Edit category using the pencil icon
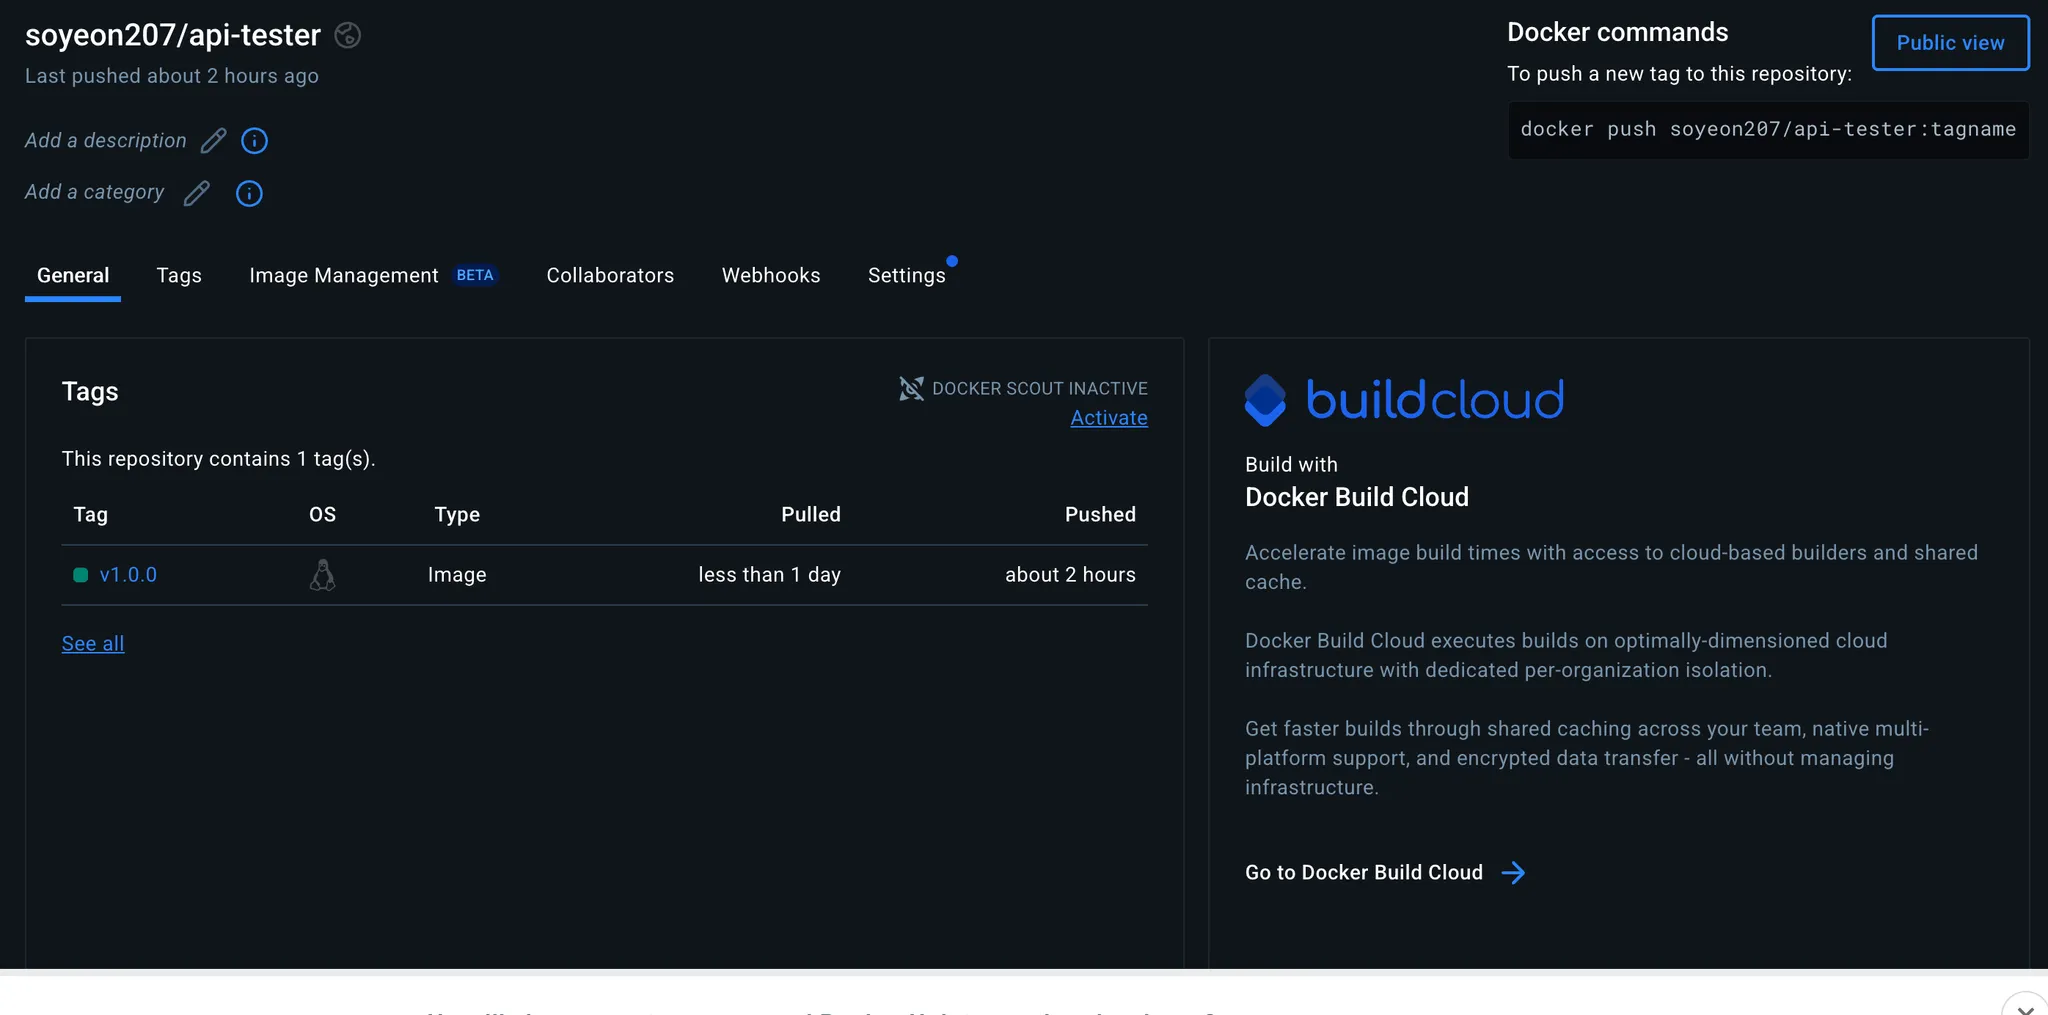 coord(197,193)
